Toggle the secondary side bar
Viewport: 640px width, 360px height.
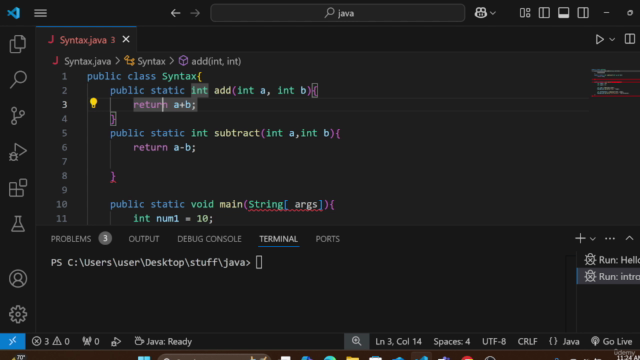pos(583,13)
